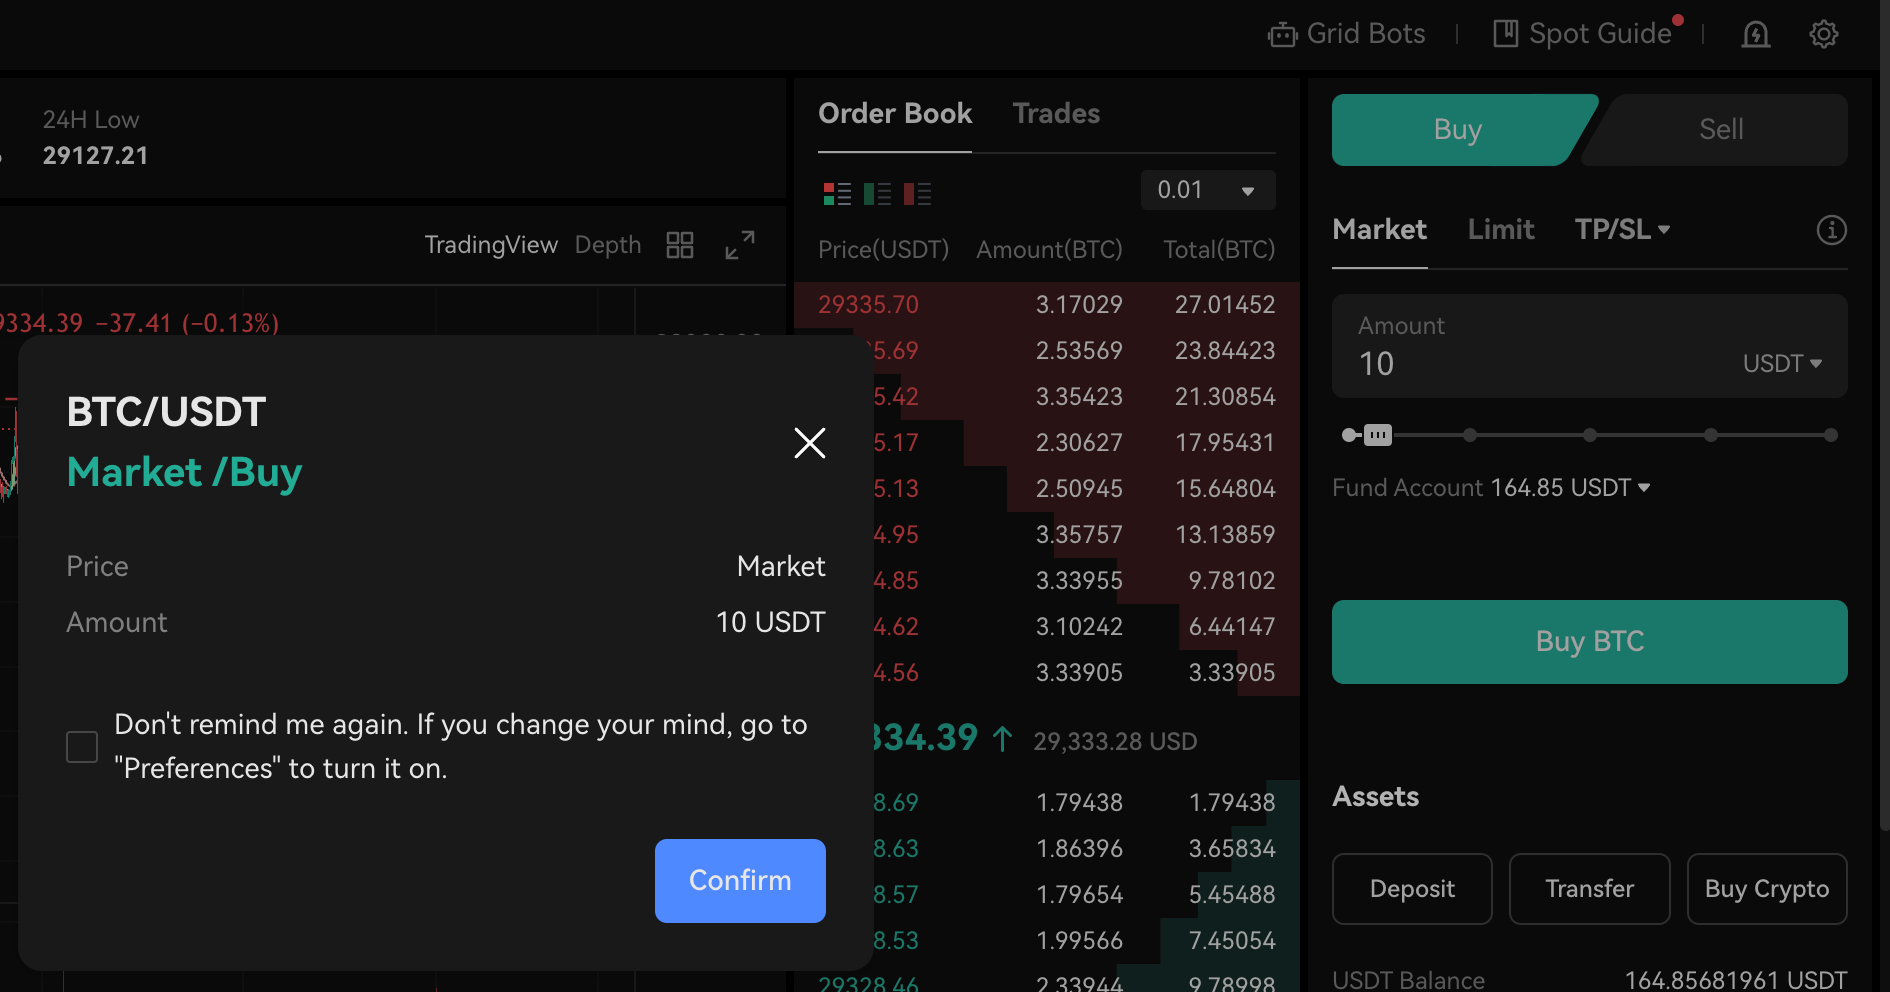This screenshot has height=992, width=1890.
Task: Open the Grid Bots icon link
Action: [x=1282, y=35]
